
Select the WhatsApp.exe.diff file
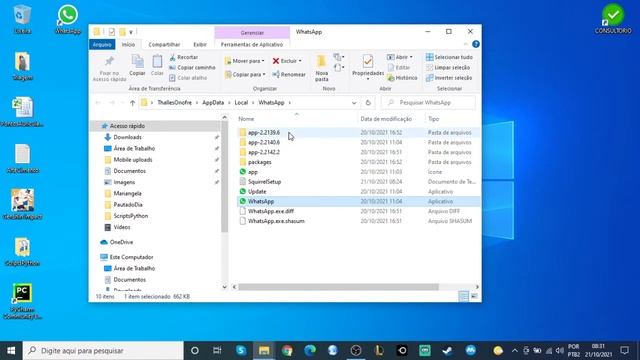(x=271, y=211)
